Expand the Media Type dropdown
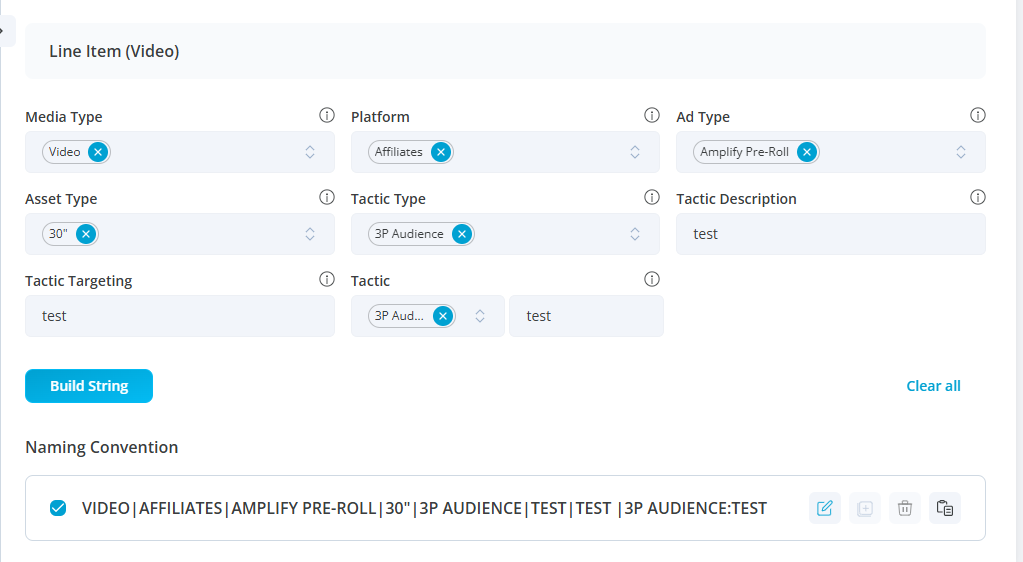The width and height of the screenshot is (1023, 562). (x=310, y=152)
